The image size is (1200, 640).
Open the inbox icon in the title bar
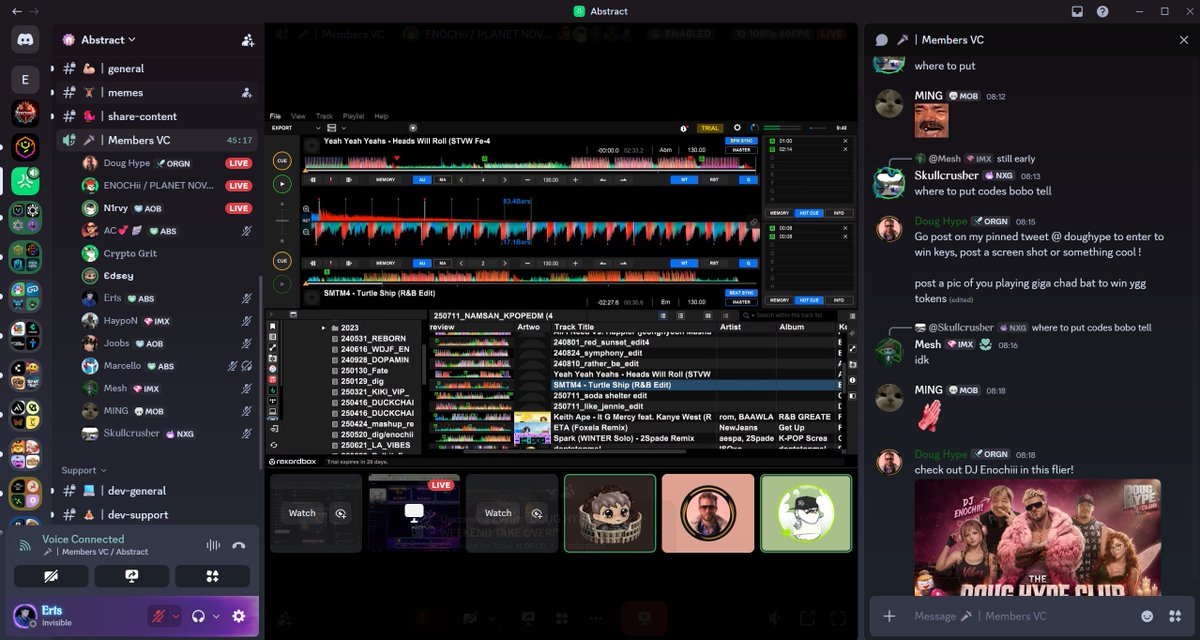pyautogui.click(x=1077, y=11)
